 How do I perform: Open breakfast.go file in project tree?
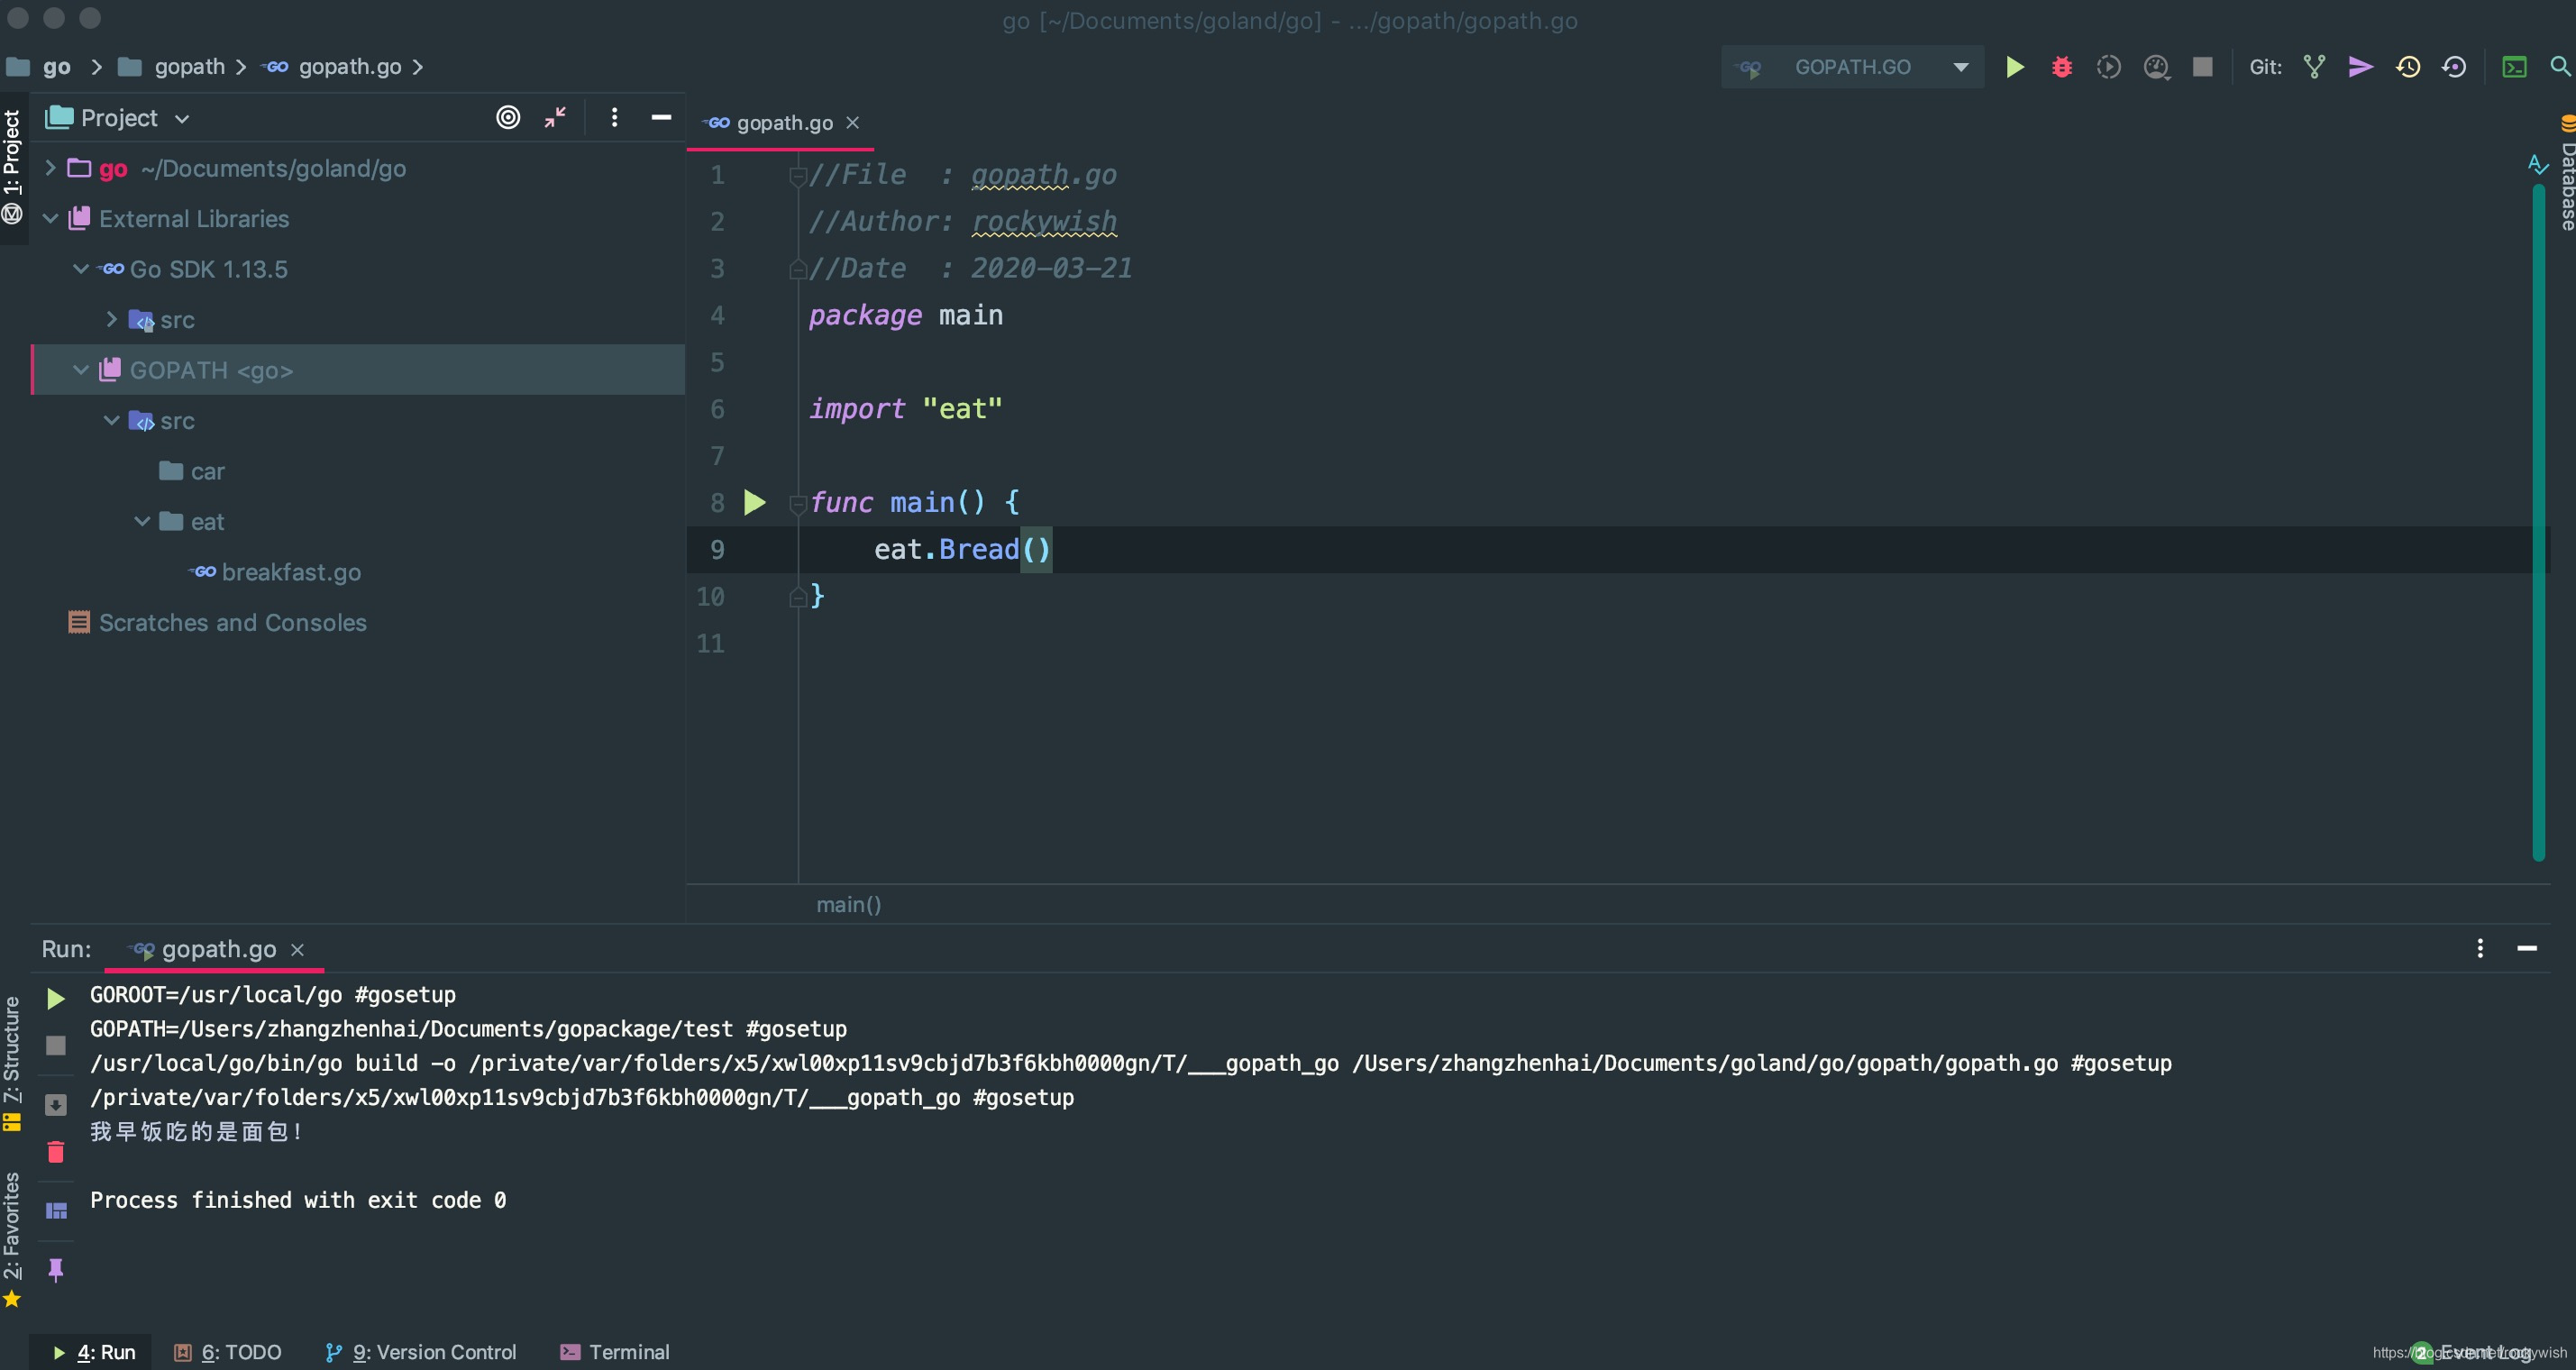[290, 572]
